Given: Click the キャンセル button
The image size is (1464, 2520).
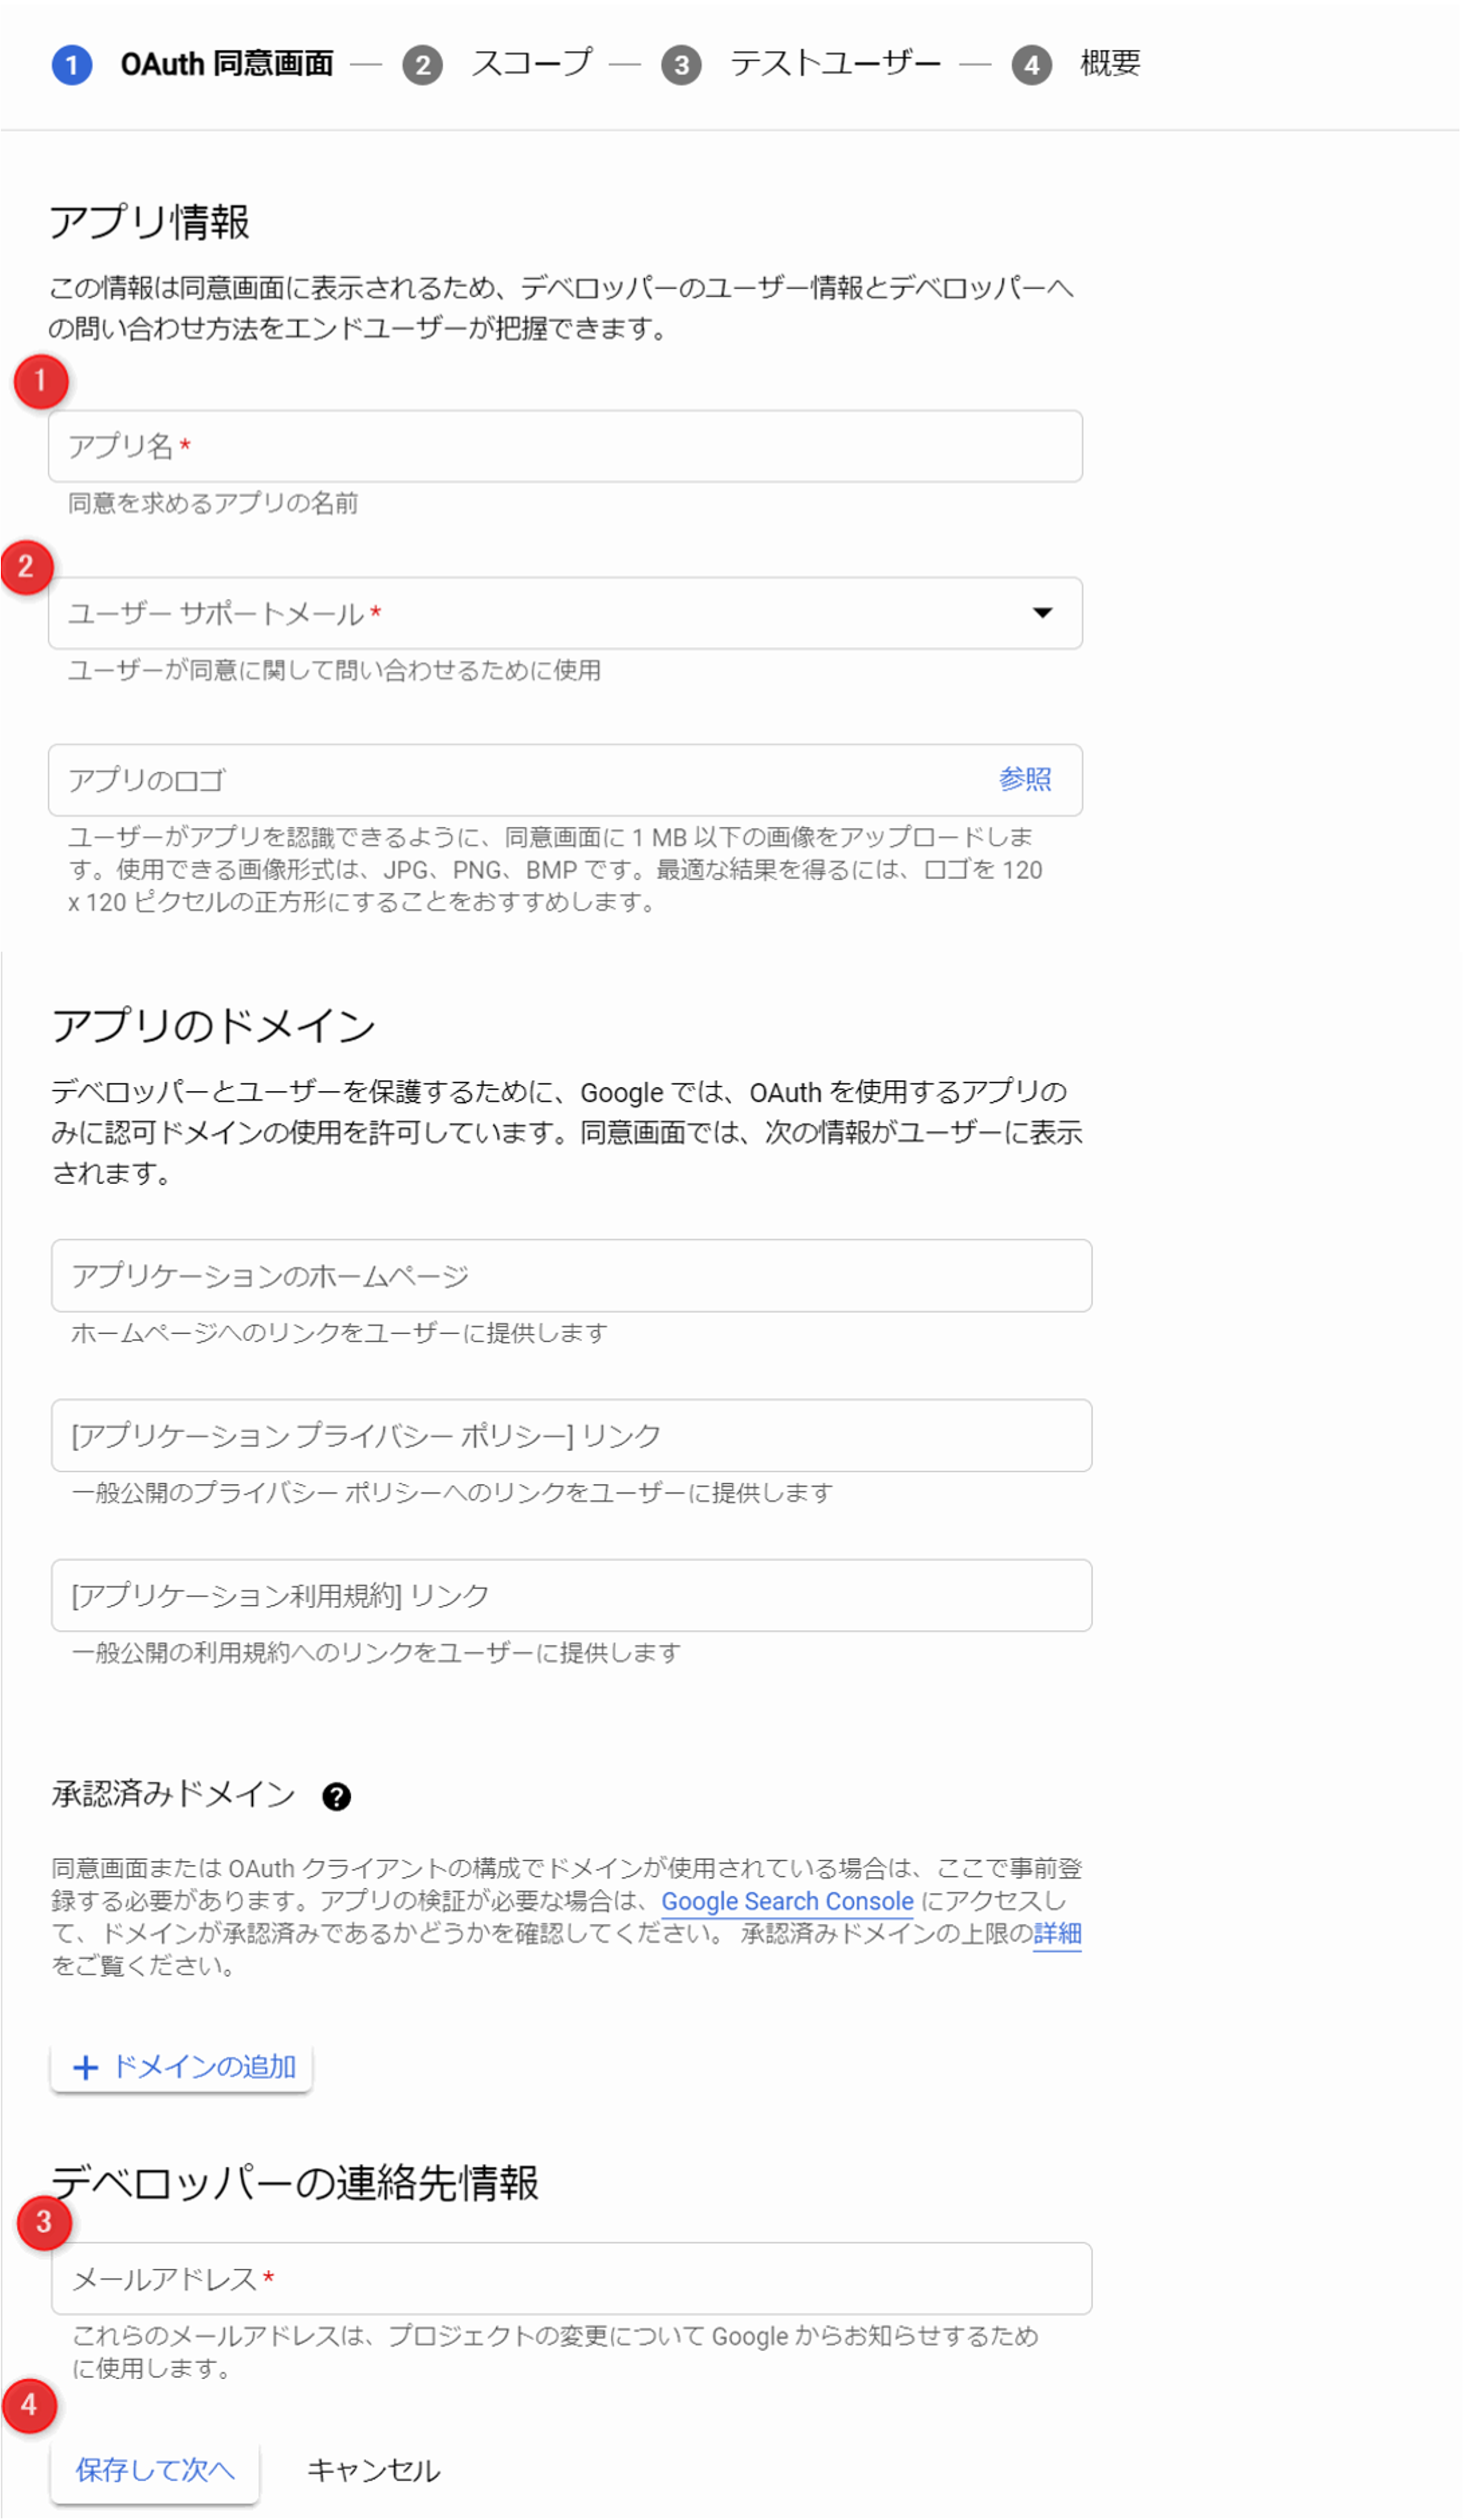Looking at the screenshot, I should tap(373, 2470).
